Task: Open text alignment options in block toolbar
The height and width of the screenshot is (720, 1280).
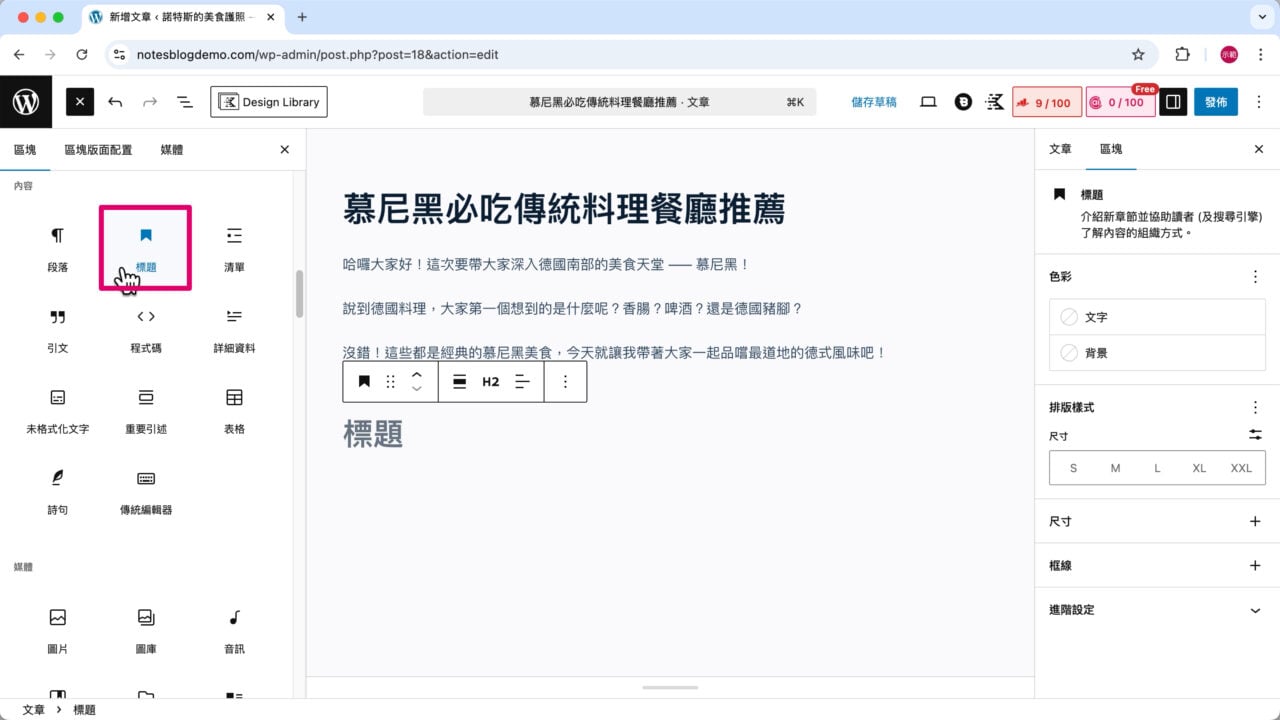Action: click(520, 381)
